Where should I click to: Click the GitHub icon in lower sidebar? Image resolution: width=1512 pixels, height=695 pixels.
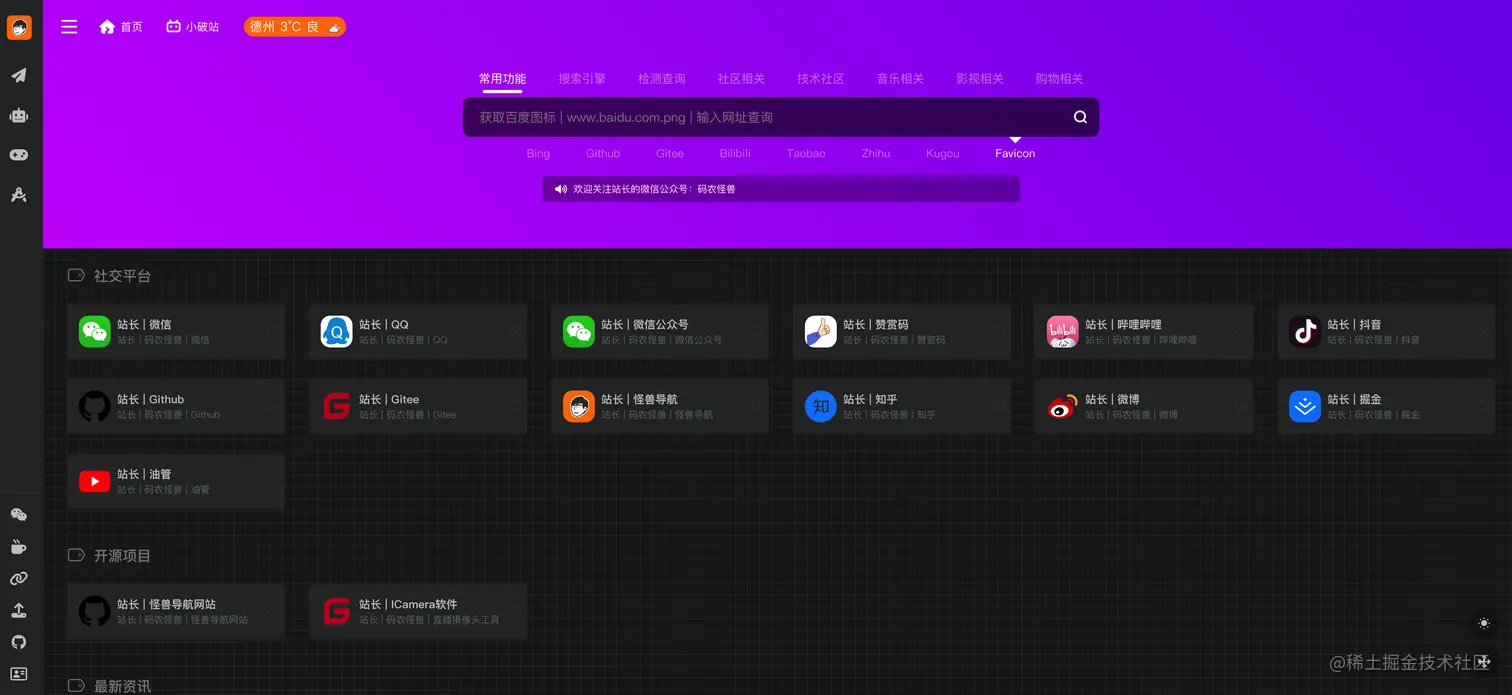click(x=19, y=642)
